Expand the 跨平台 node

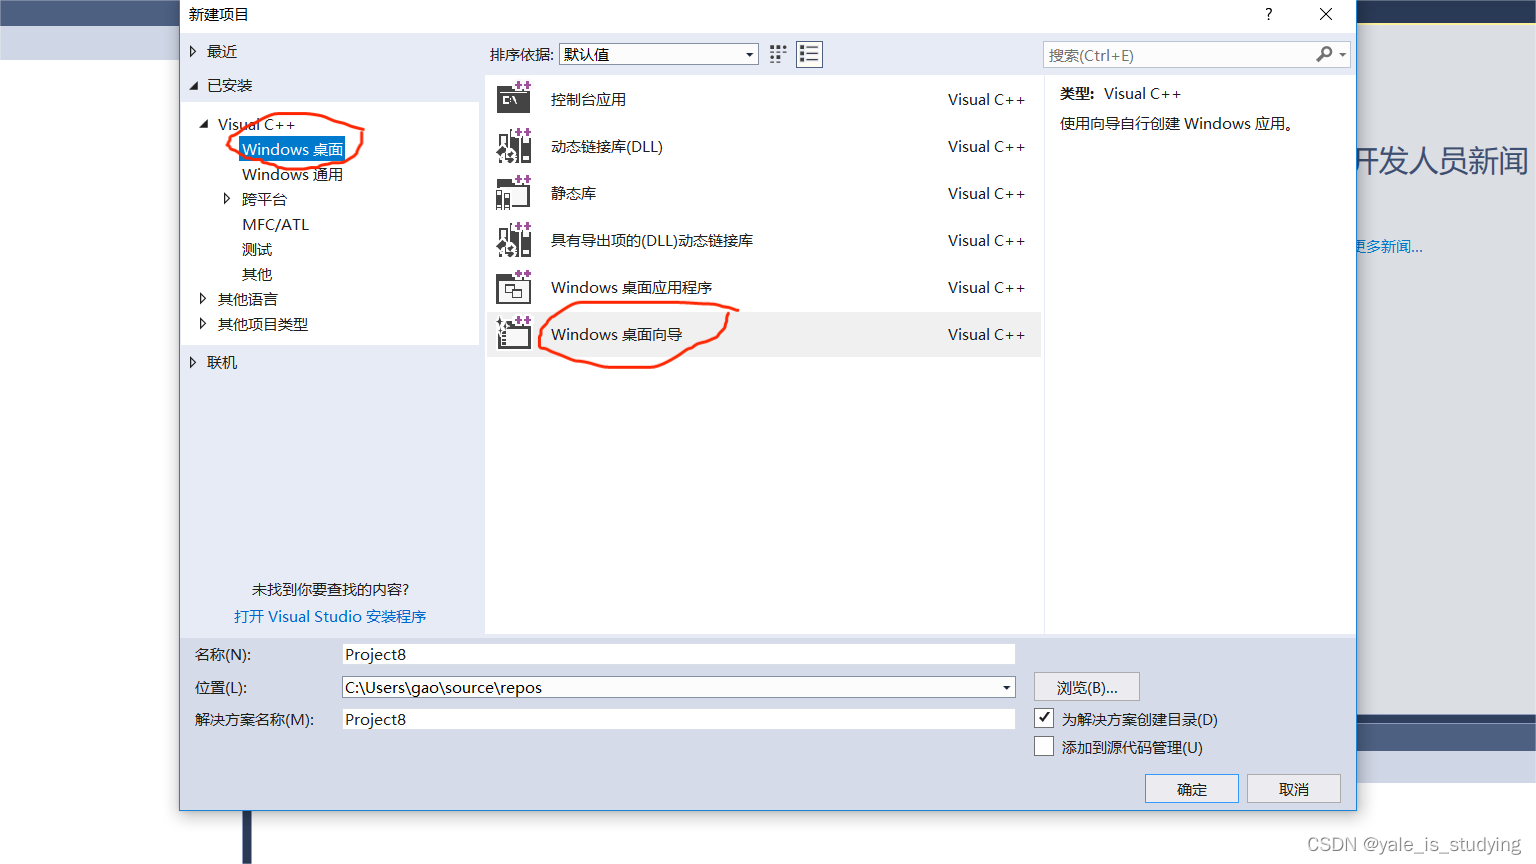pyautogui.click(x=226, y=199)
